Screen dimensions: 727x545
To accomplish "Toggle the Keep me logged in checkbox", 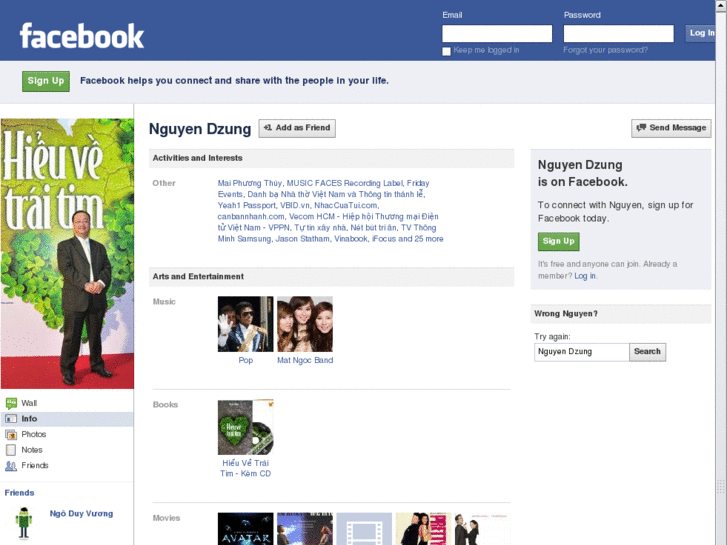I will [x=446, y=51].
